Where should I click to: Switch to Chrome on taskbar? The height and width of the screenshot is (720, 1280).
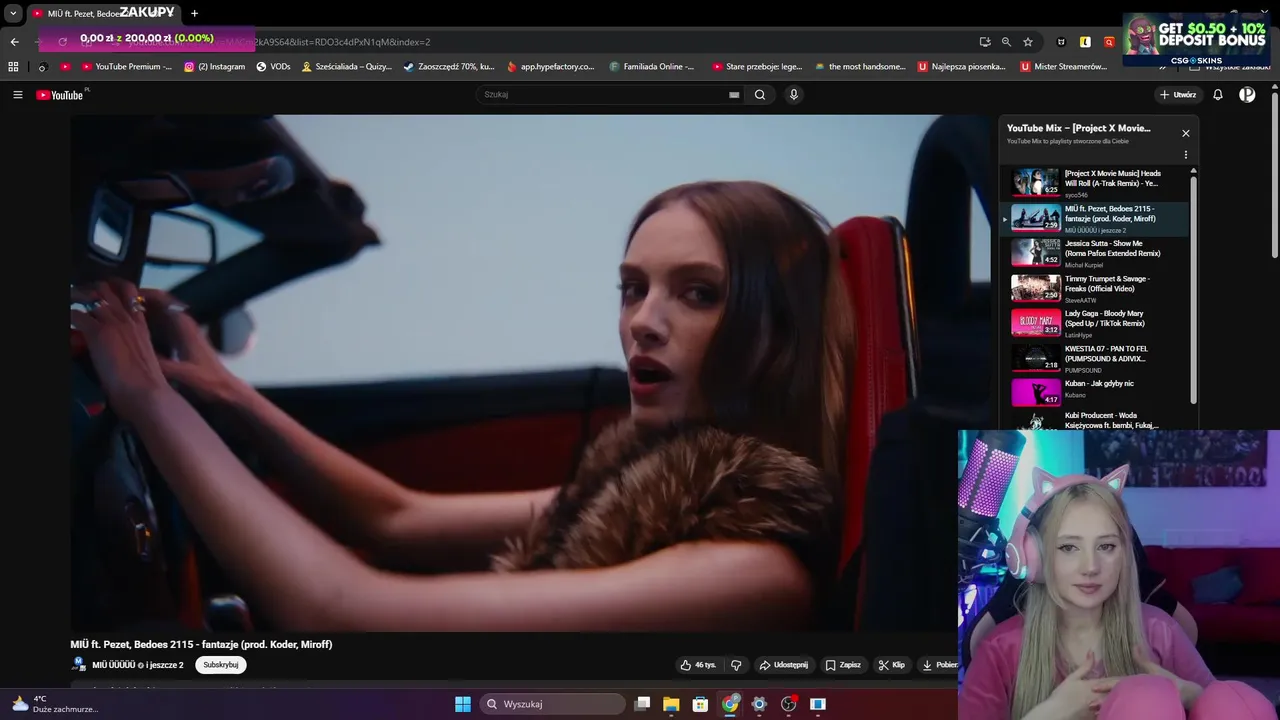[x=730, y=704]
